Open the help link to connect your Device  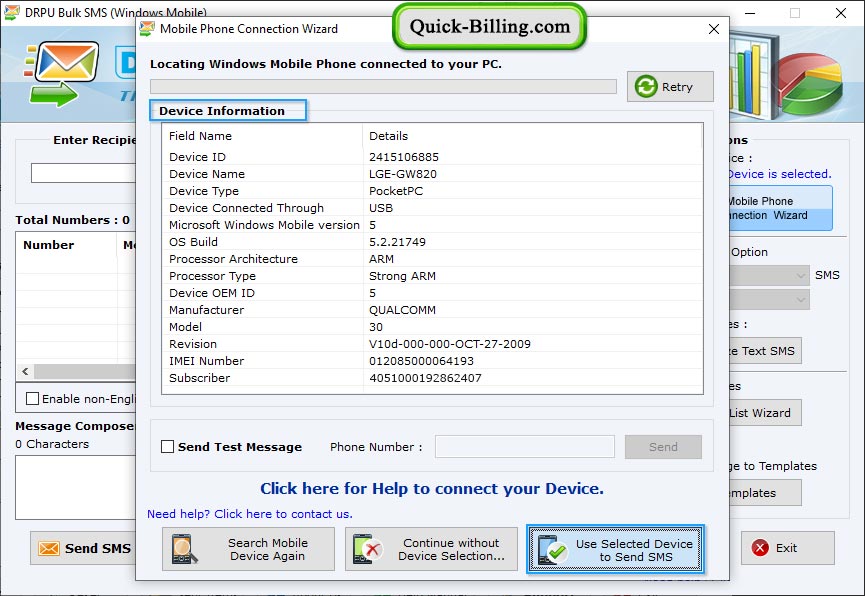click(432, 488)
